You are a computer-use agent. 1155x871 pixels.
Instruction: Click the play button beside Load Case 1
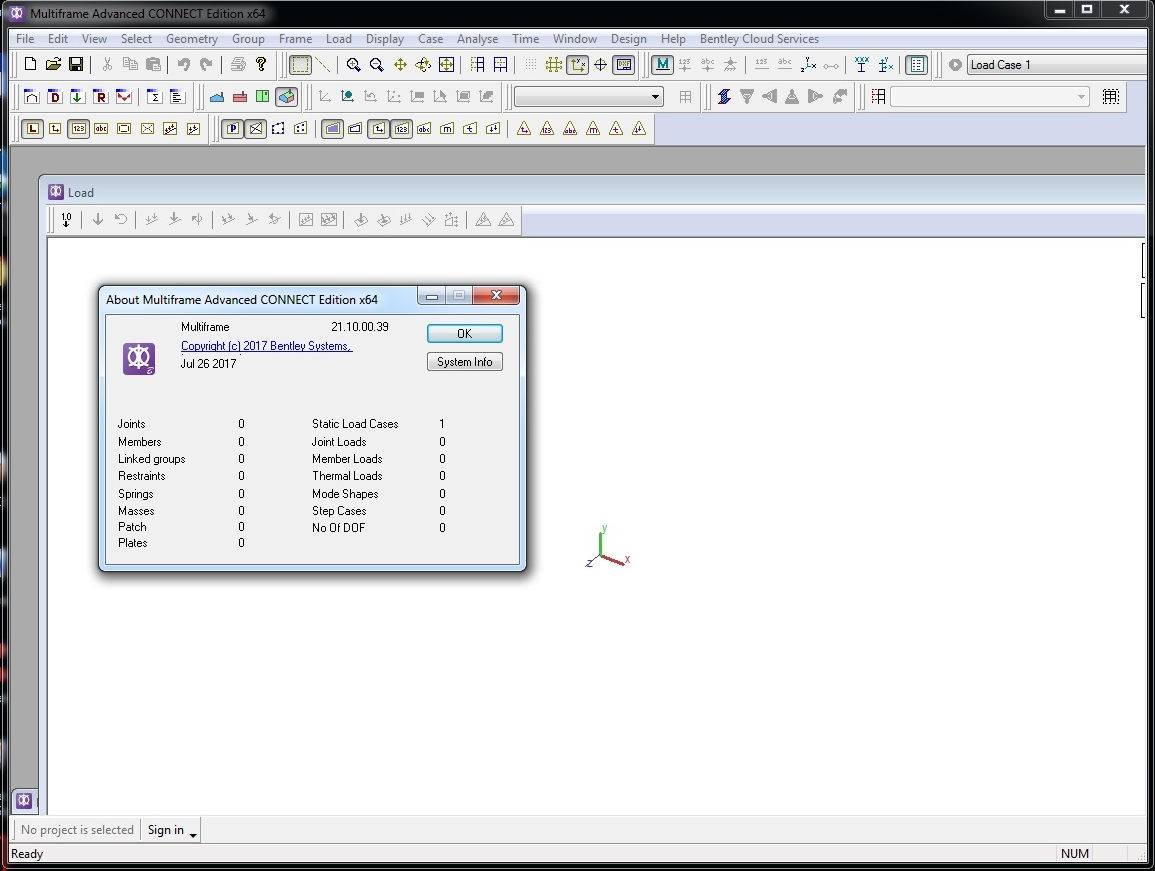955,65
